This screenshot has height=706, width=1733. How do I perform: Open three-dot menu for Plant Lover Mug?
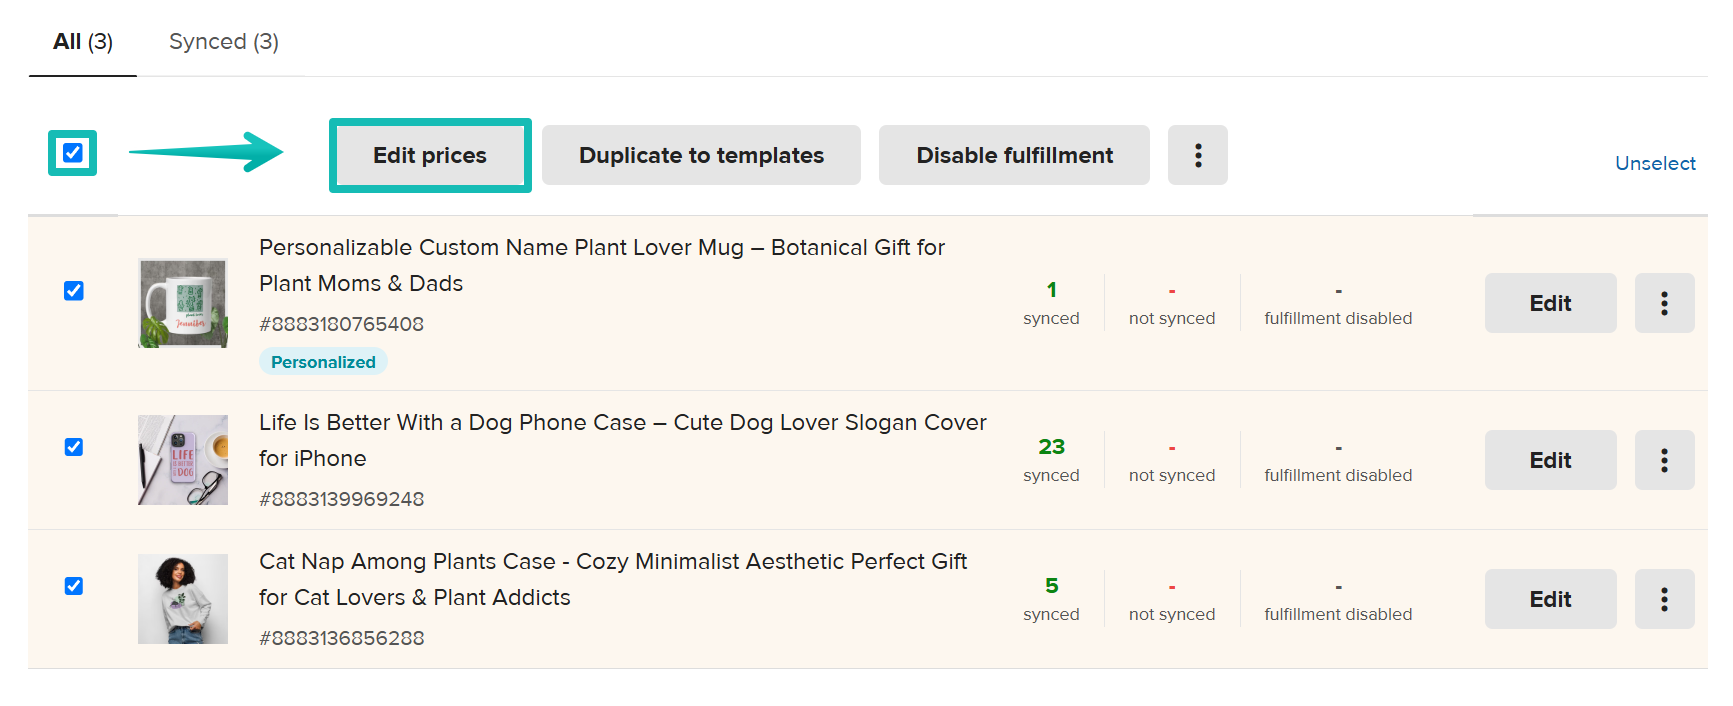pos(1664,303)
